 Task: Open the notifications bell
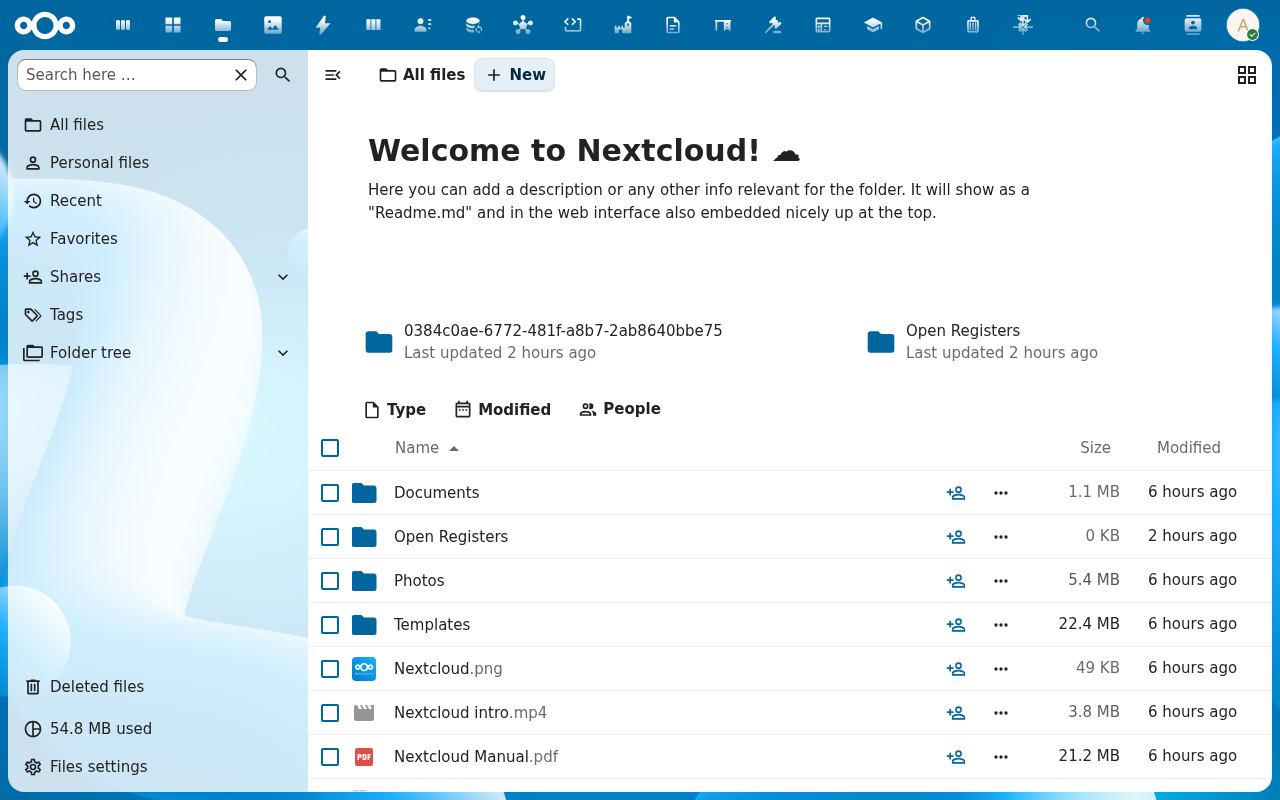tap(1143, 25)
